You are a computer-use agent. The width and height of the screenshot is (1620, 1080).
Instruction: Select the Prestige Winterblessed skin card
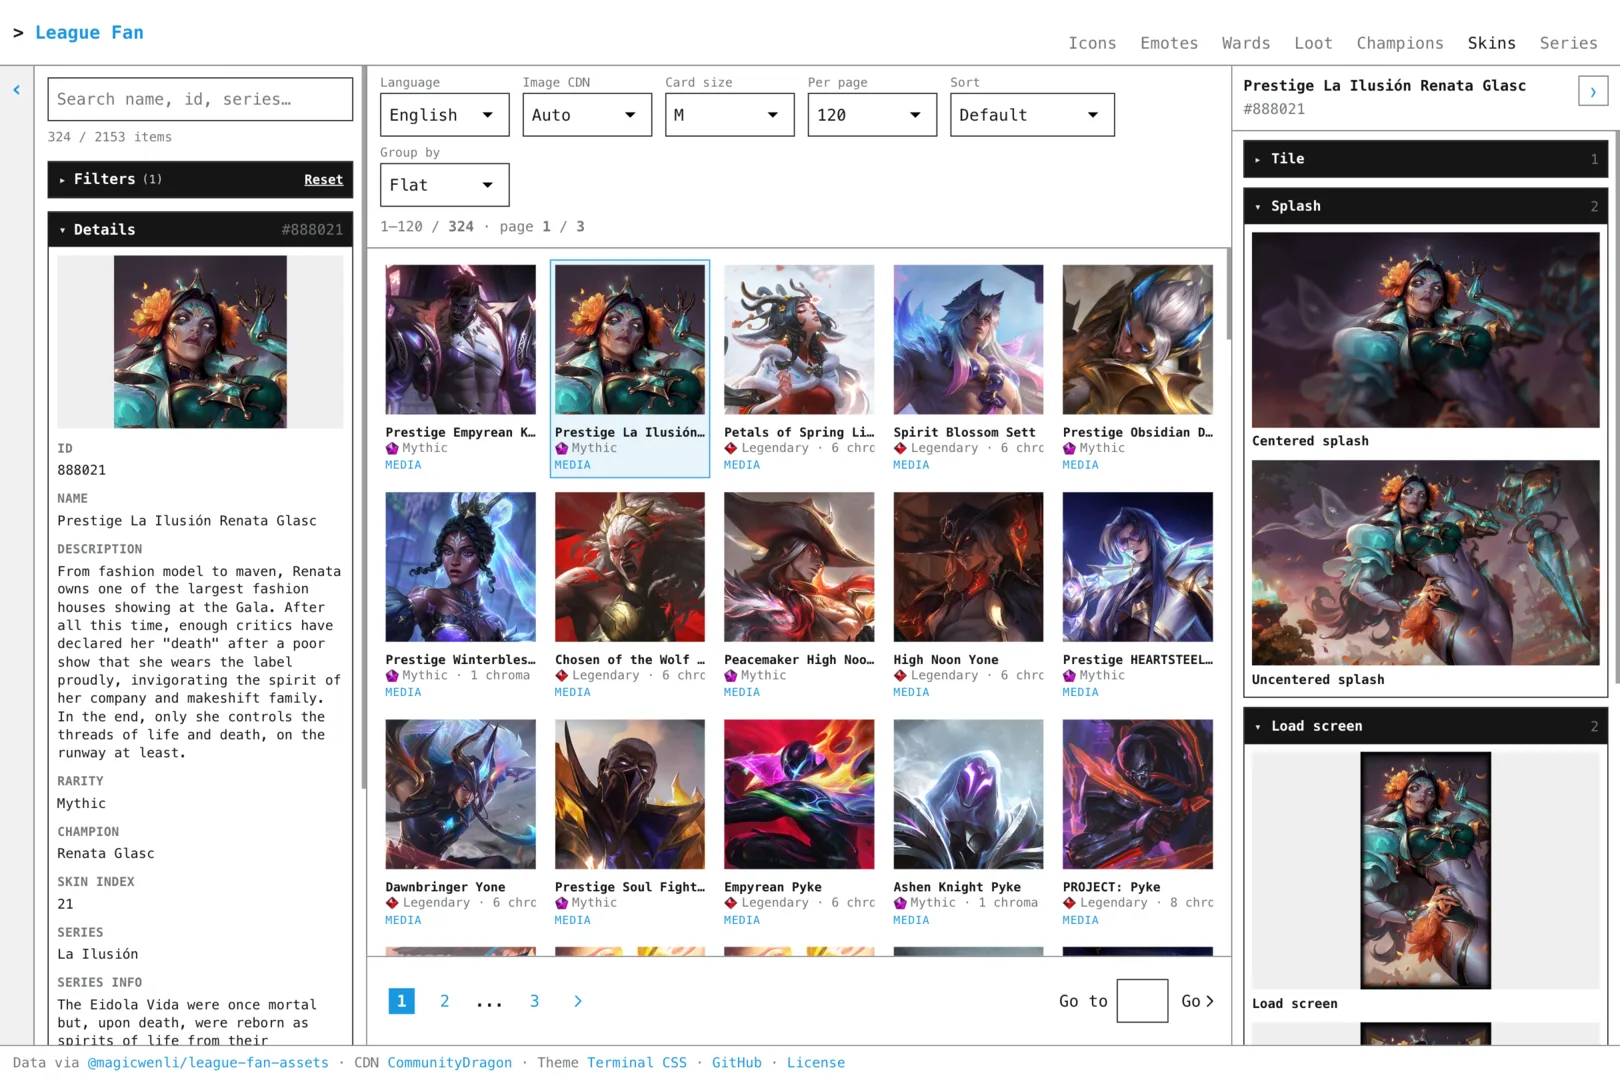pyautogui.click(x=461, y=595)
